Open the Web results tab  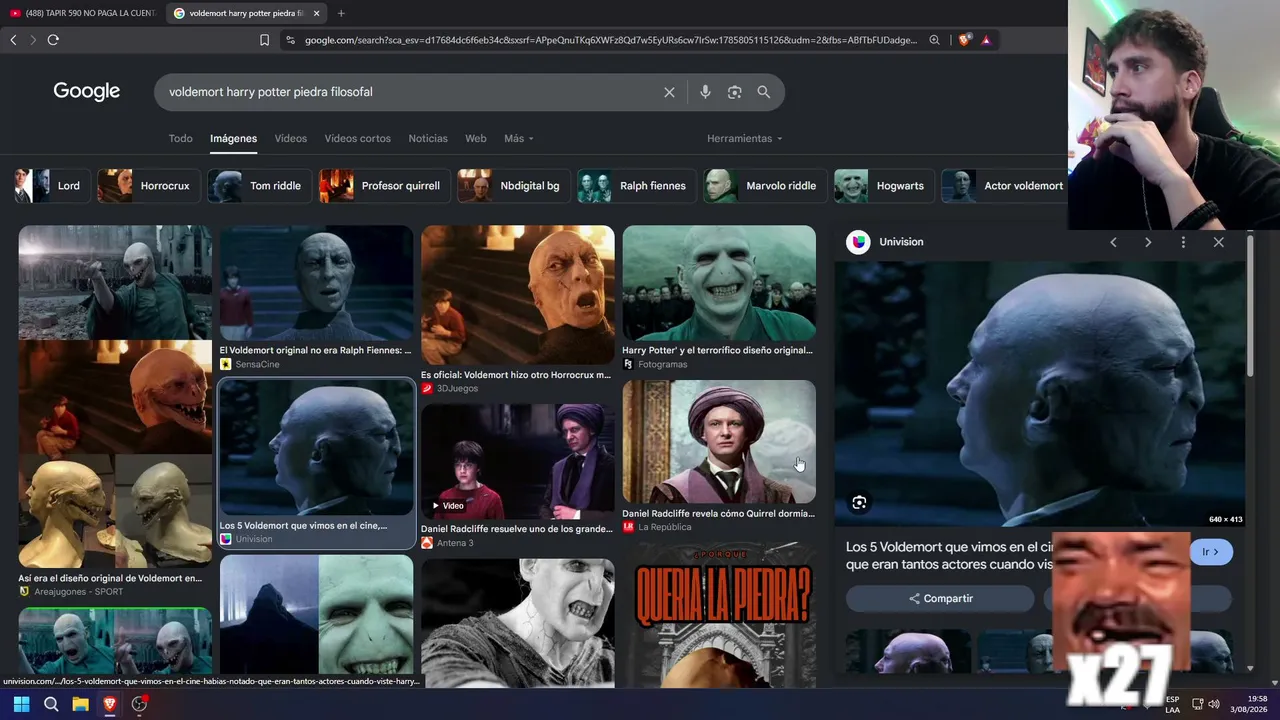pos(476,138)
